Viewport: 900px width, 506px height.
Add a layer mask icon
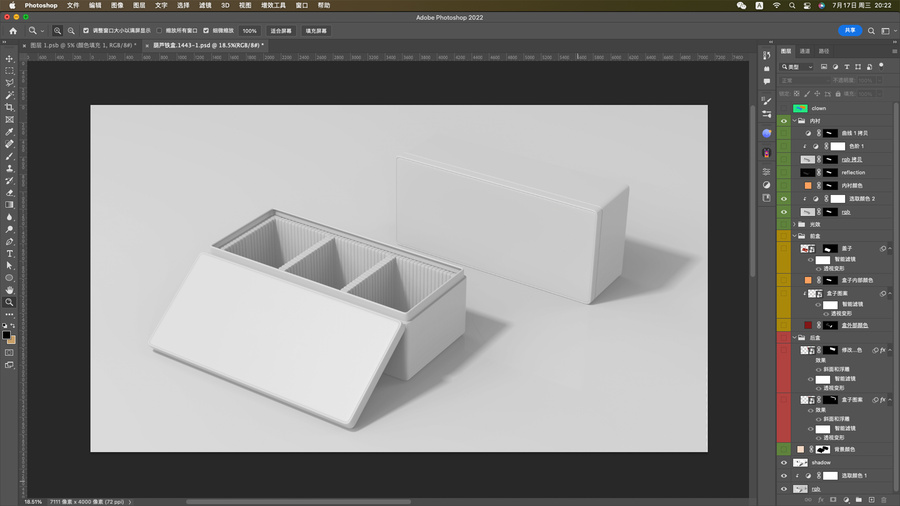coord(833,500)
